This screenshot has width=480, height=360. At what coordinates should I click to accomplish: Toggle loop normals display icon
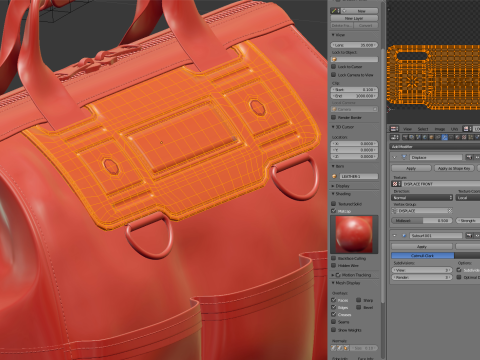click(340, 348)
